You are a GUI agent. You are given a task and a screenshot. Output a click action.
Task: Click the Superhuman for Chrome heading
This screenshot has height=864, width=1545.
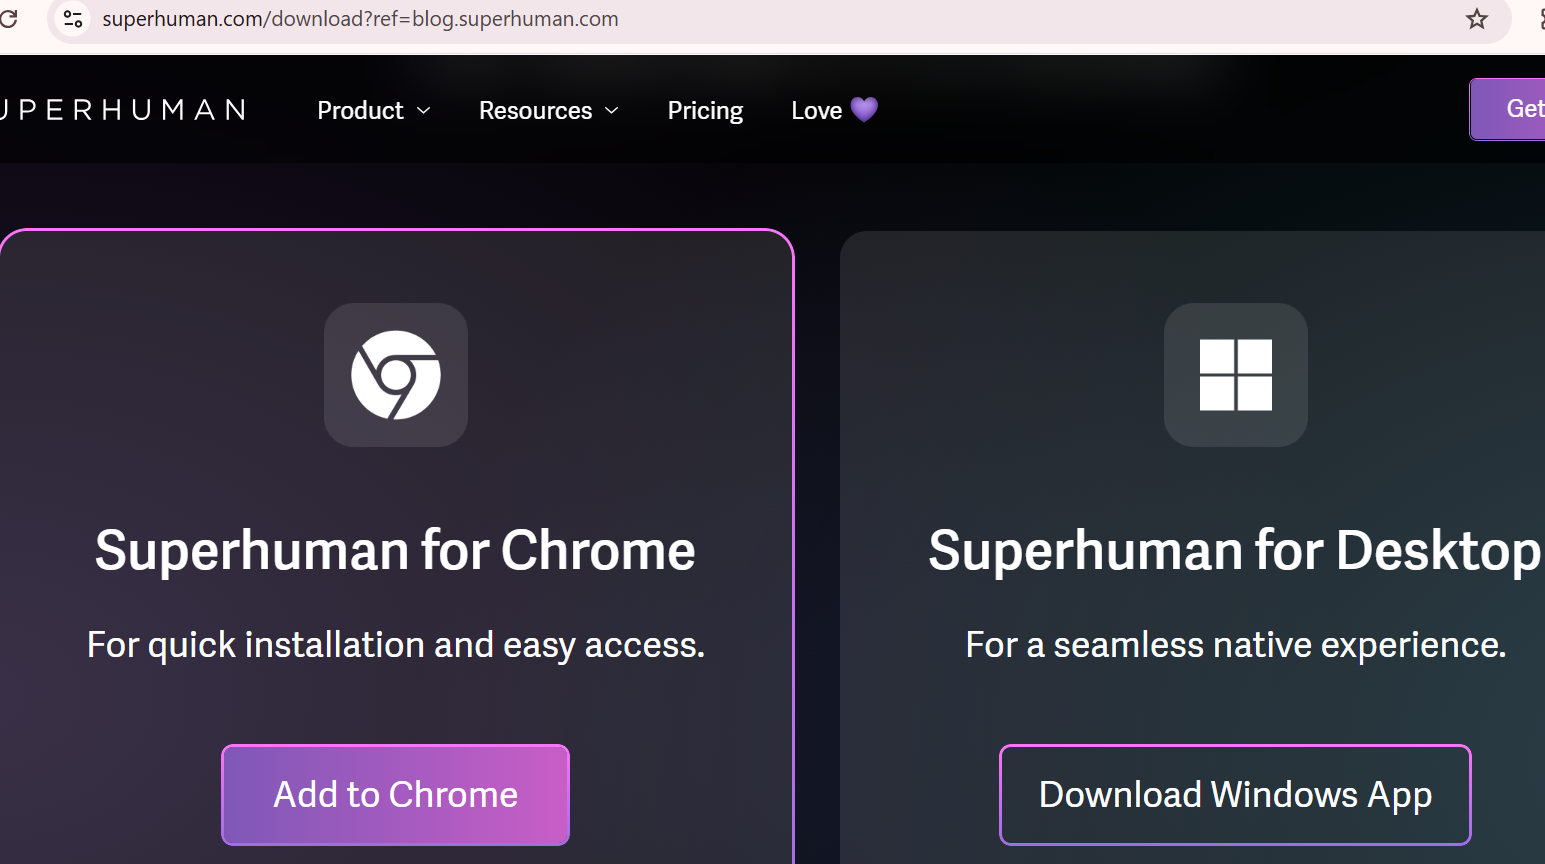[x=395, y=551]
